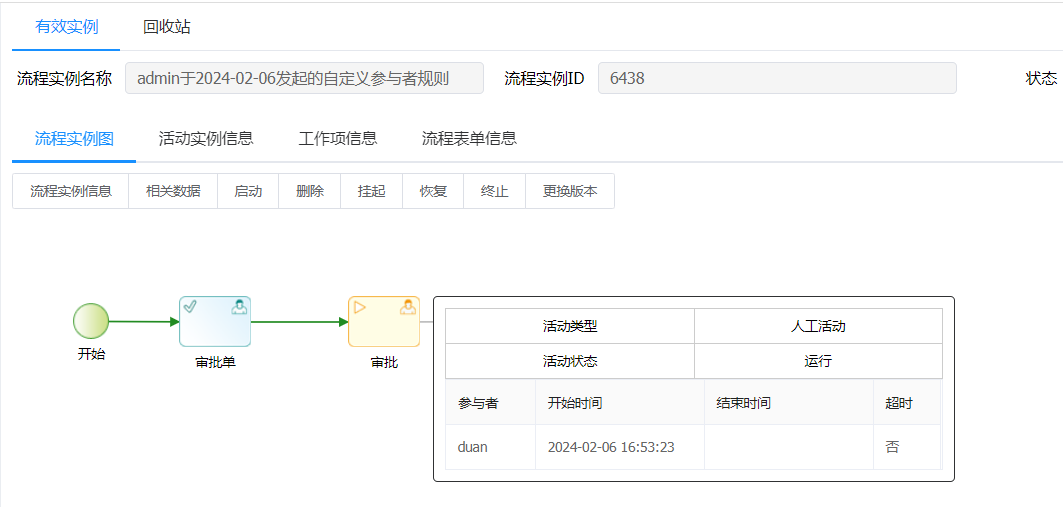This screenshot has width=1063, height=507.
Task: Click the 流程实例ID field showing 6438
Action: 776,78
